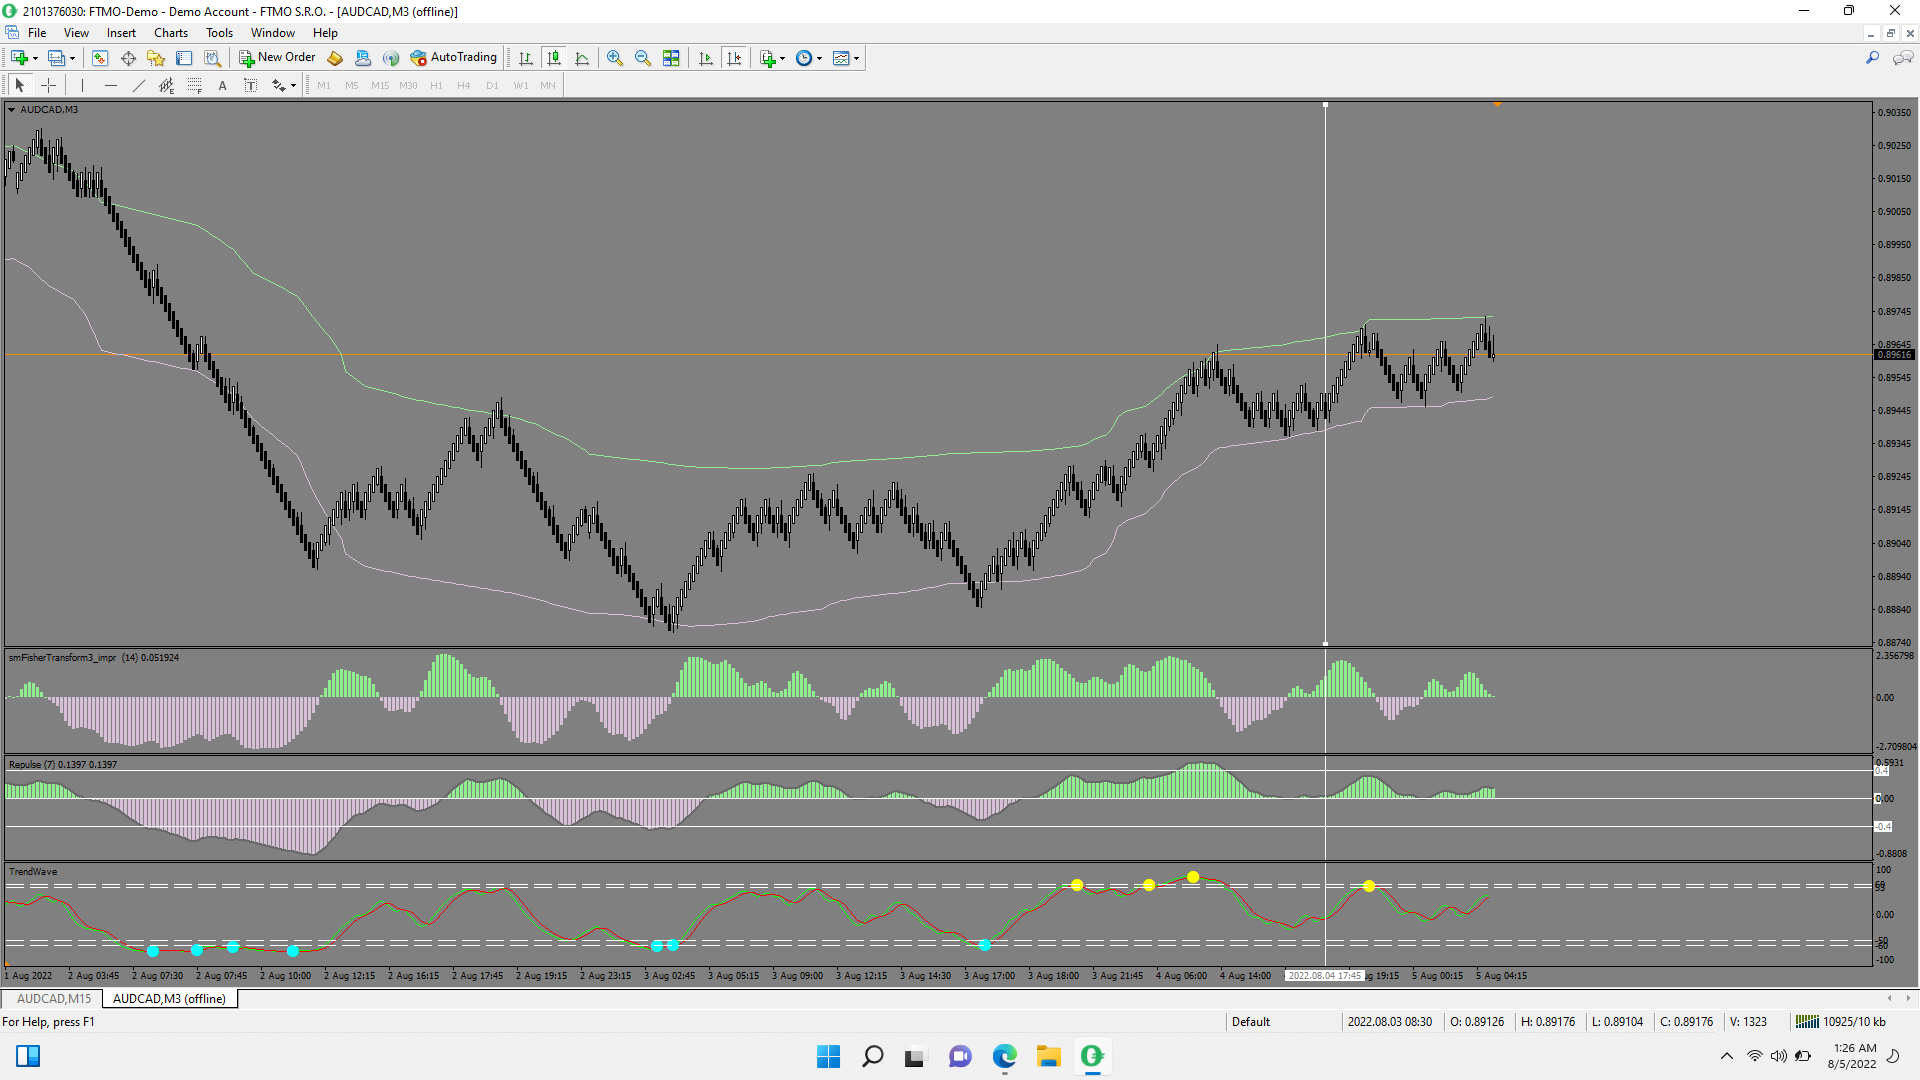Tile chart windows icon
Image resolution: width=1920 pixels, height=1080 pixels.
tap(671, 58)
